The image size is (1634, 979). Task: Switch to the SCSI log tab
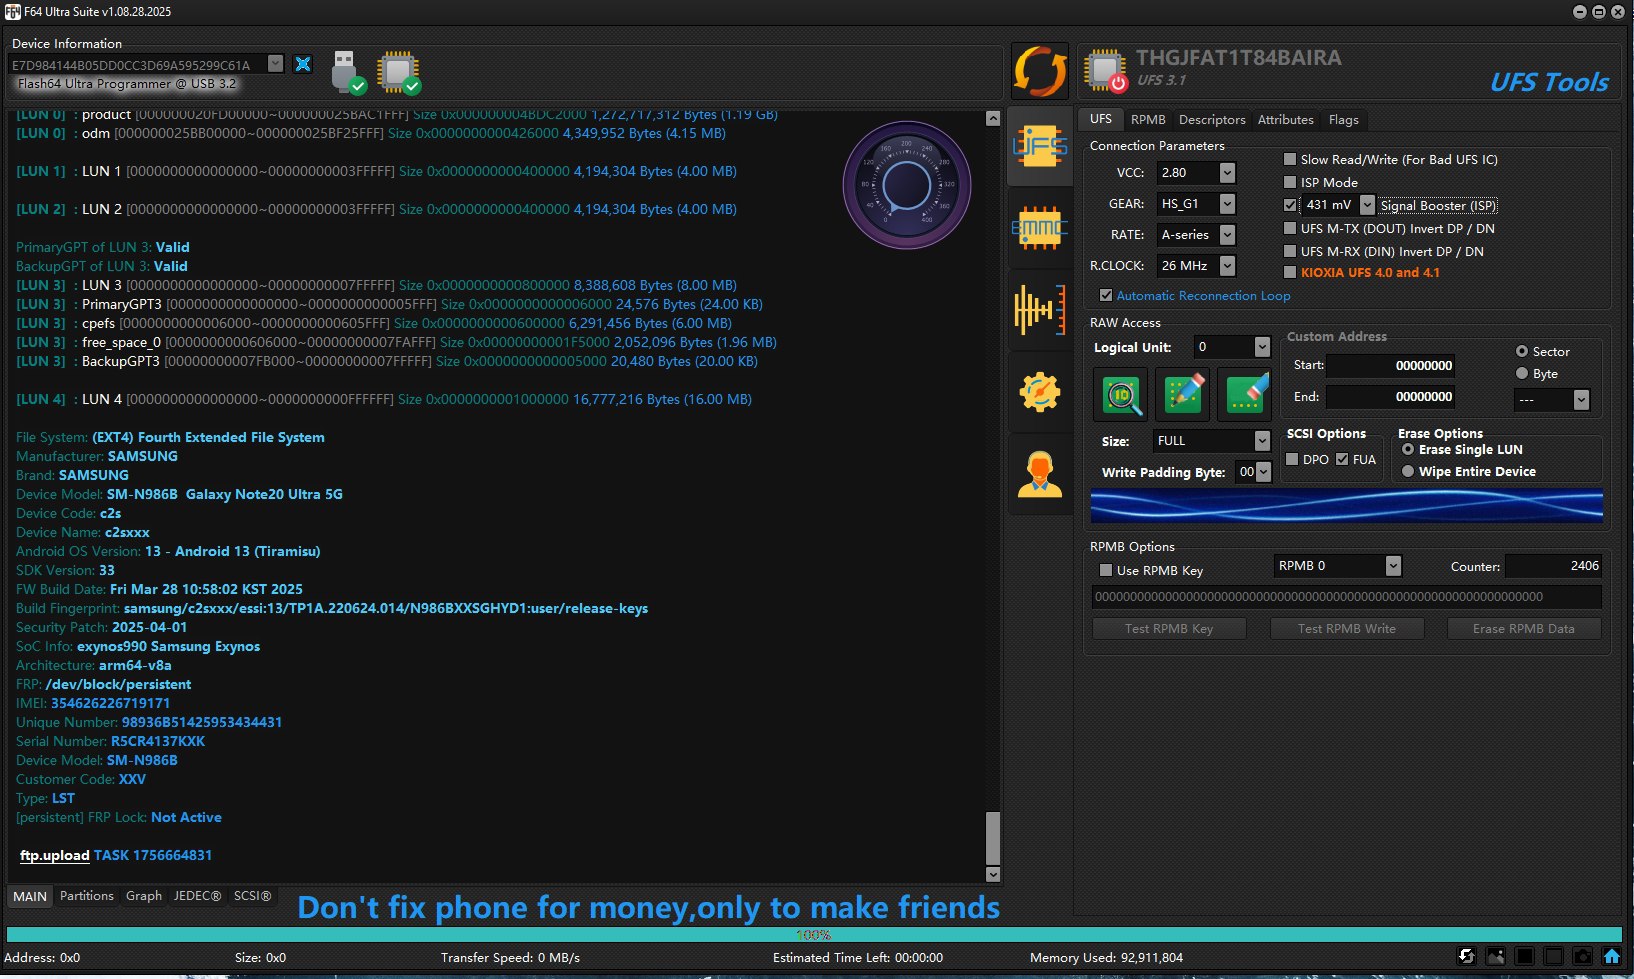tap(252, 896)
